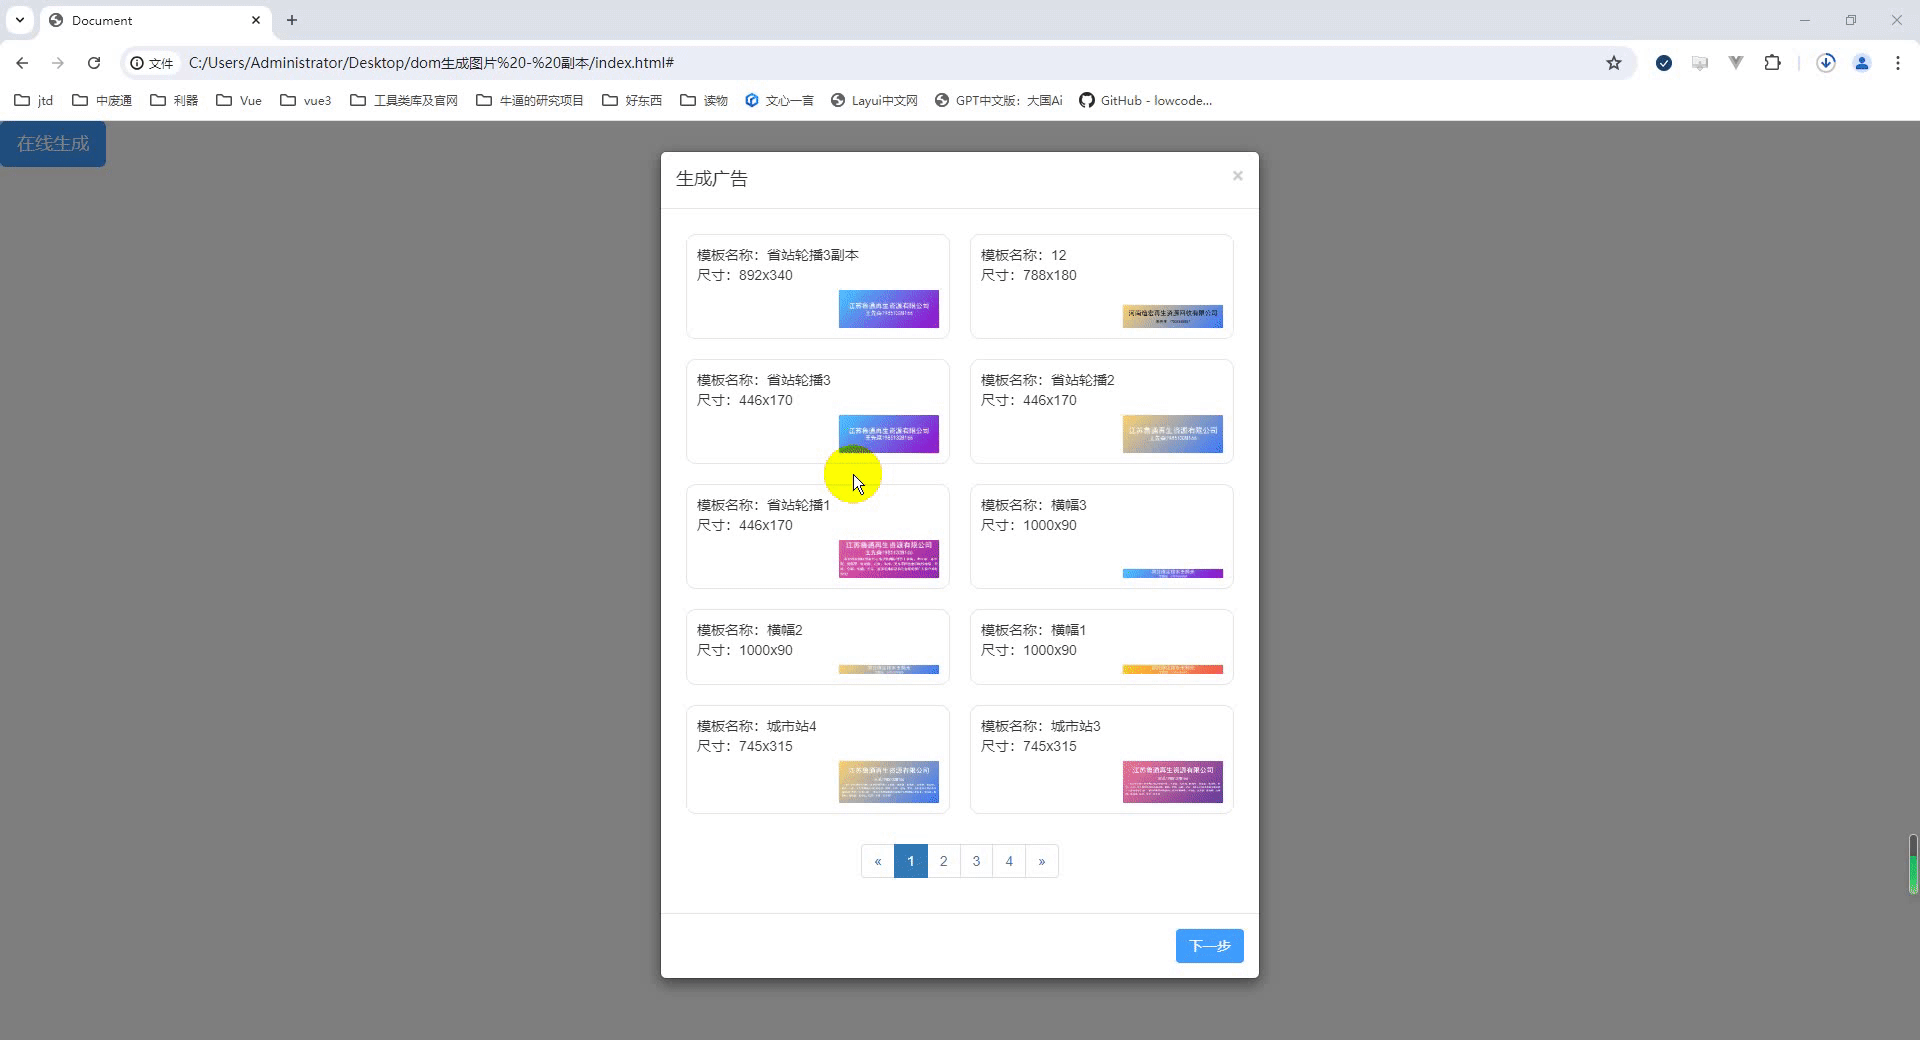Open the jtd bookmark folder

(34, 100)
